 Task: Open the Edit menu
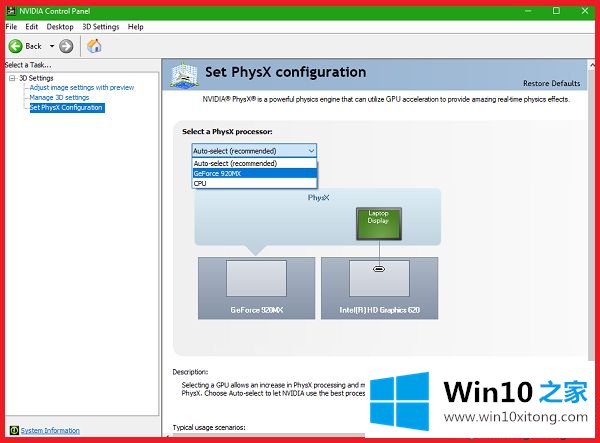[31, 27]
